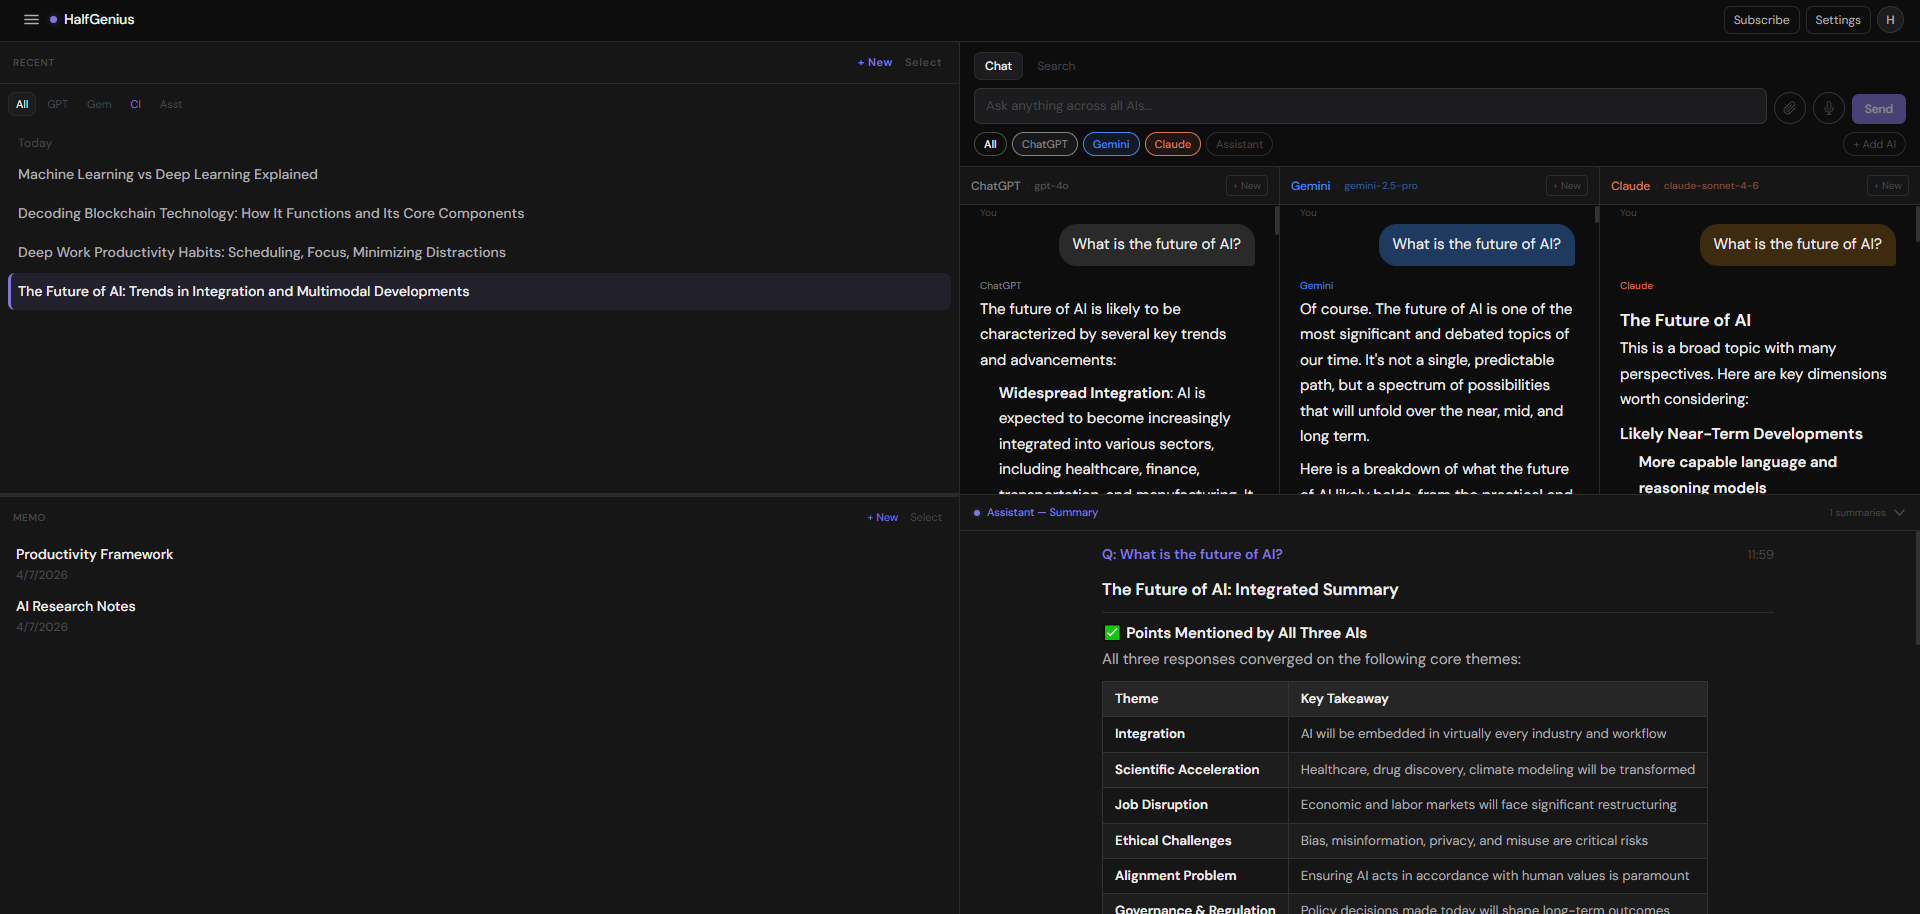Image resolution: width=1920 pixels, height=914 pixels.
Task: Click the green checkmark heading icon
Action: [x=1111, y=633]
